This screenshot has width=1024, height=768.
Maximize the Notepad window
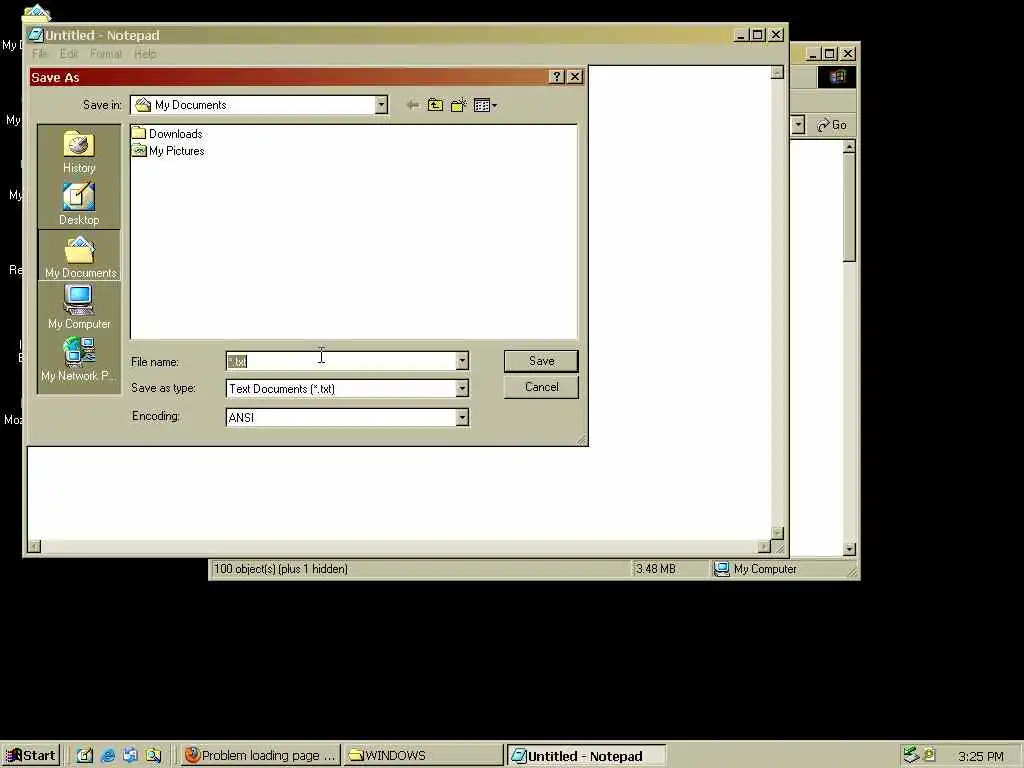(758, 35)
